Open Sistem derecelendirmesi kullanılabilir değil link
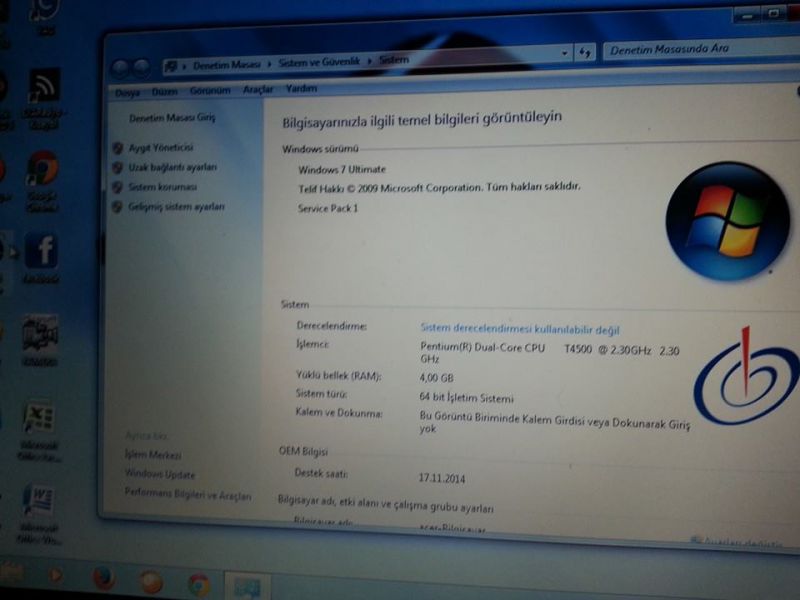 point(519,329)
